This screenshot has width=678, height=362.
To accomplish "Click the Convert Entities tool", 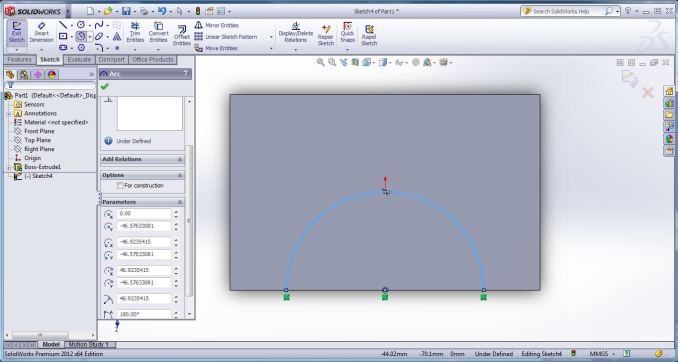I will click(x=158, y=32).
